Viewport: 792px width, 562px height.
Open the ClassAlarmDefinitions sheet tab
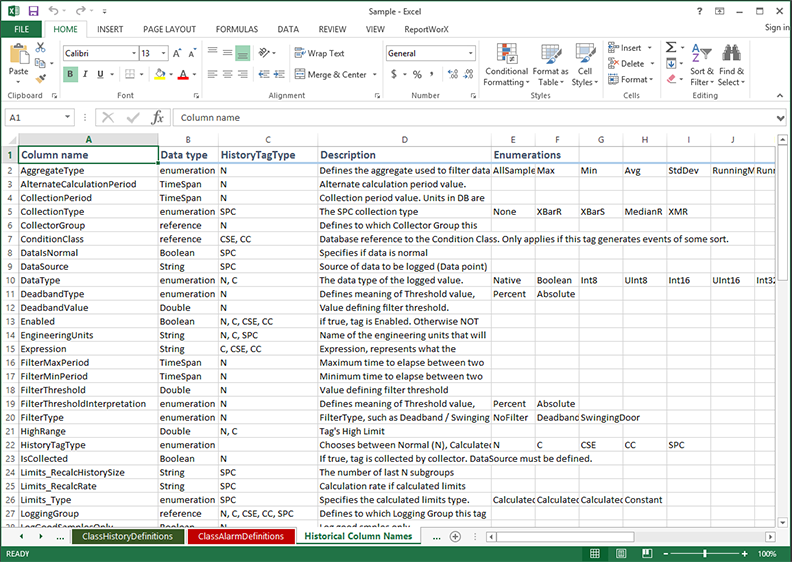(x=241, y=537)
